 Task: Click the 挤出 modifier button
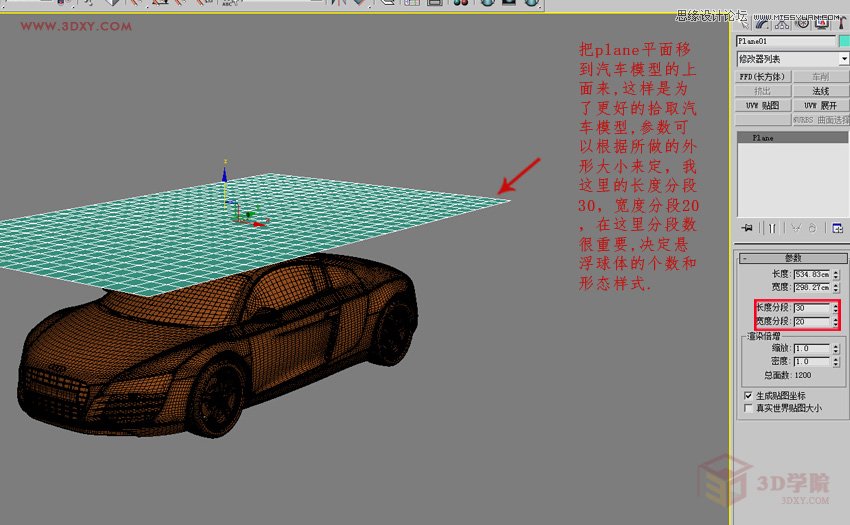click(x=763, y=91)
